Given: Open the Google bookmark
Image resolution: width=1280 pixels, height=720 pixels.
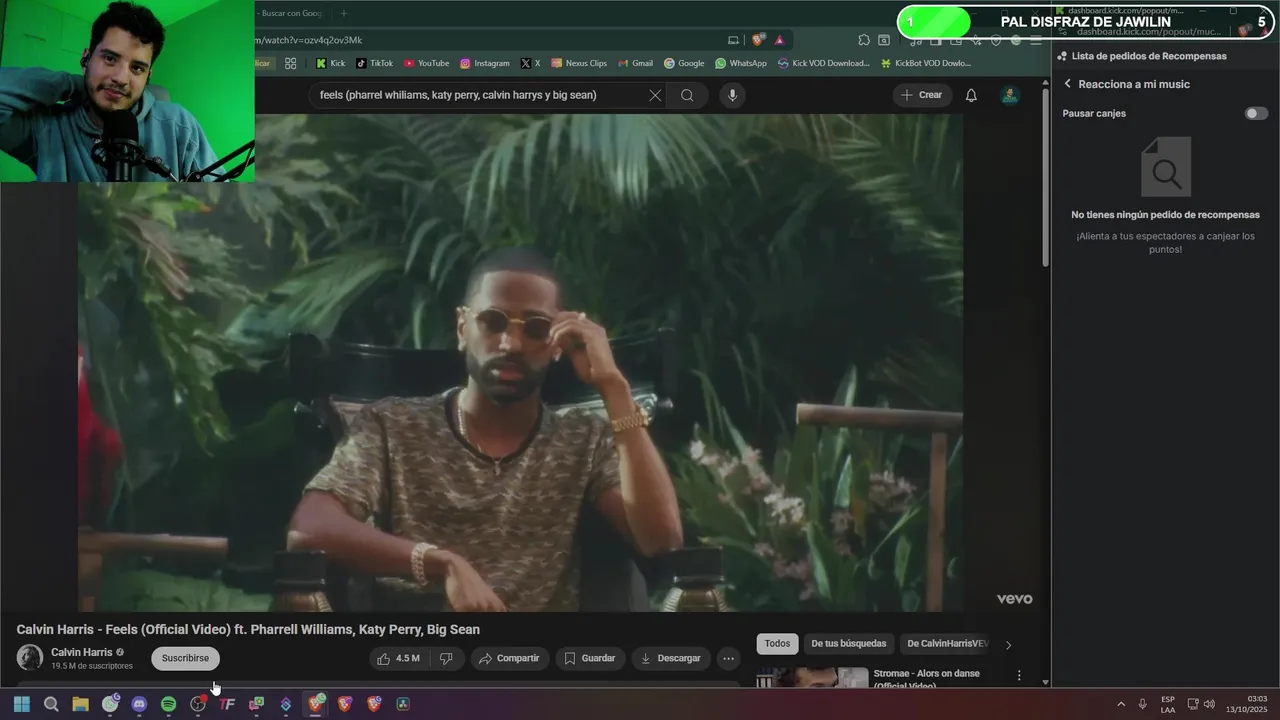Looking at the screenshot, I should pos(684,63).
